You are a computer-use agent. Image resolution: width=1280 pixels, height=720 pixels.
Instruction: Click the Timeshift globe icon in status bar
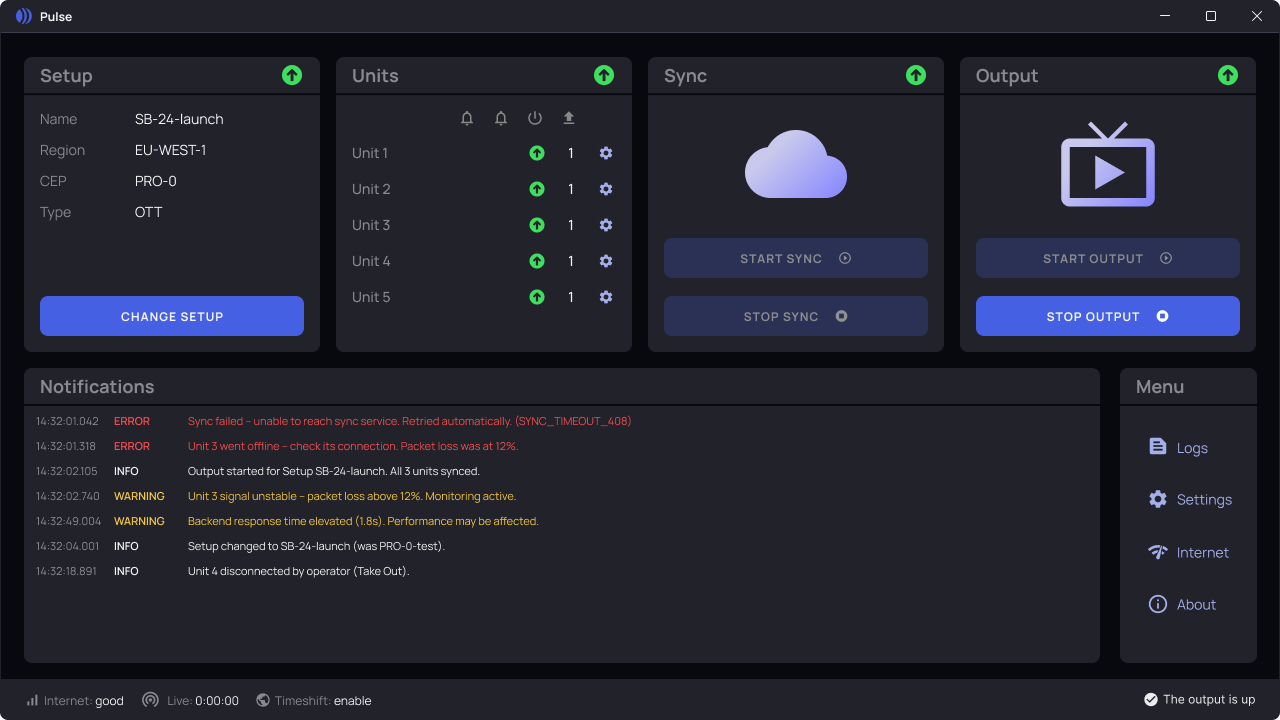click(x=263, y=700)
